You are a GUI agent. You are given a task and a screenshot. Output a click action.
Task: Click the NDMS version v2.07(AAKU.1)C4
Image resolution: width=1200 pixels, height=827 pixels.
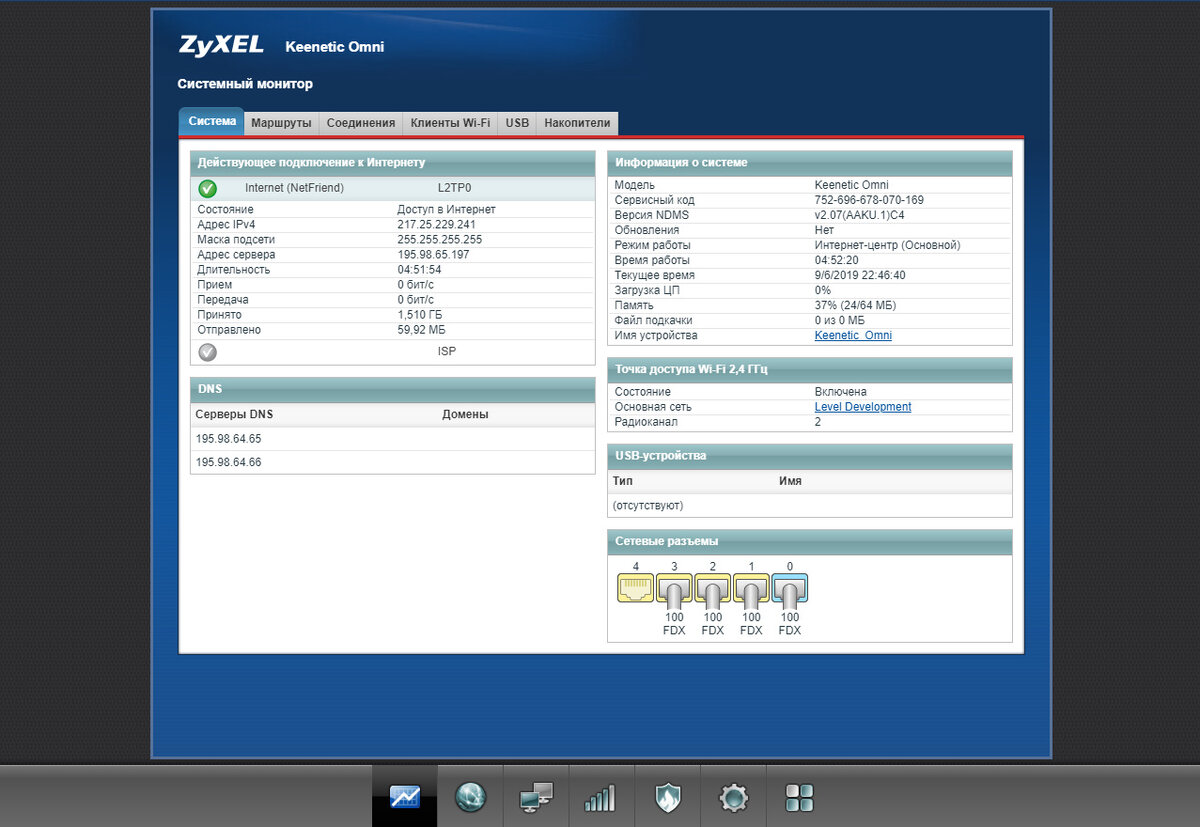pyautogui.click(x=862, y=215)
